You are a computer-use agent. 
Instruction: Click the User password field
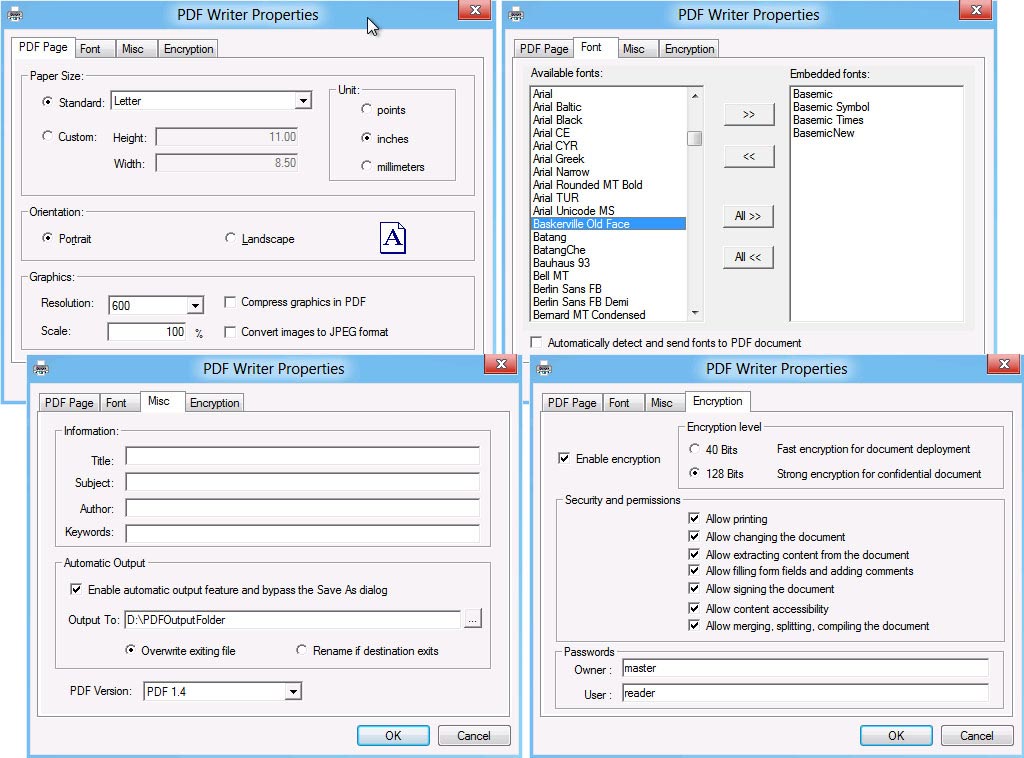[x=805, y=693]
